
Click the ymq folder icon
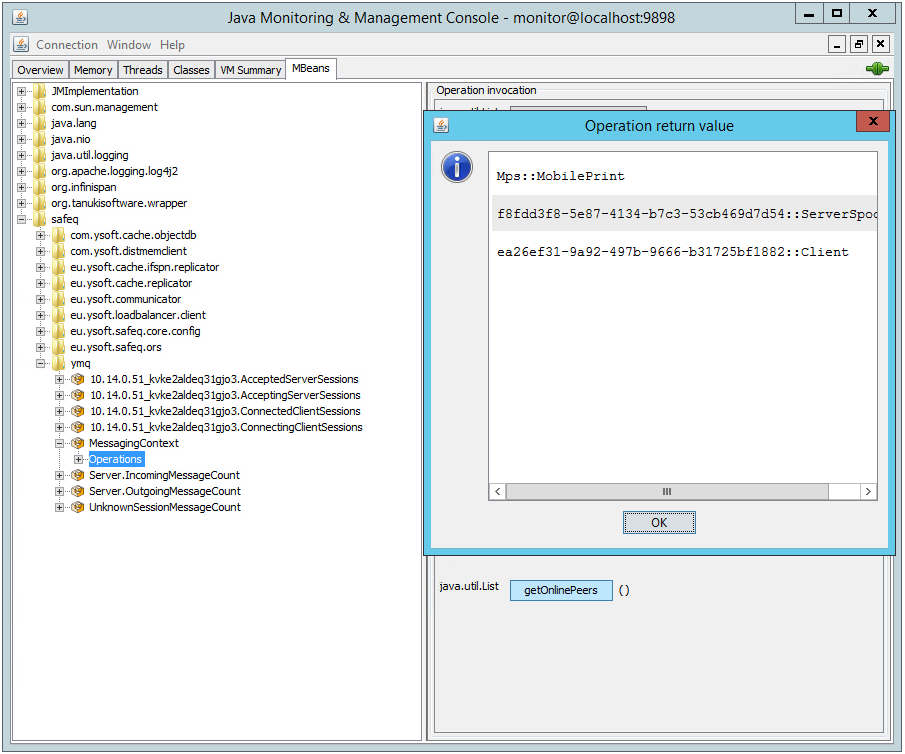coord(59,363)
